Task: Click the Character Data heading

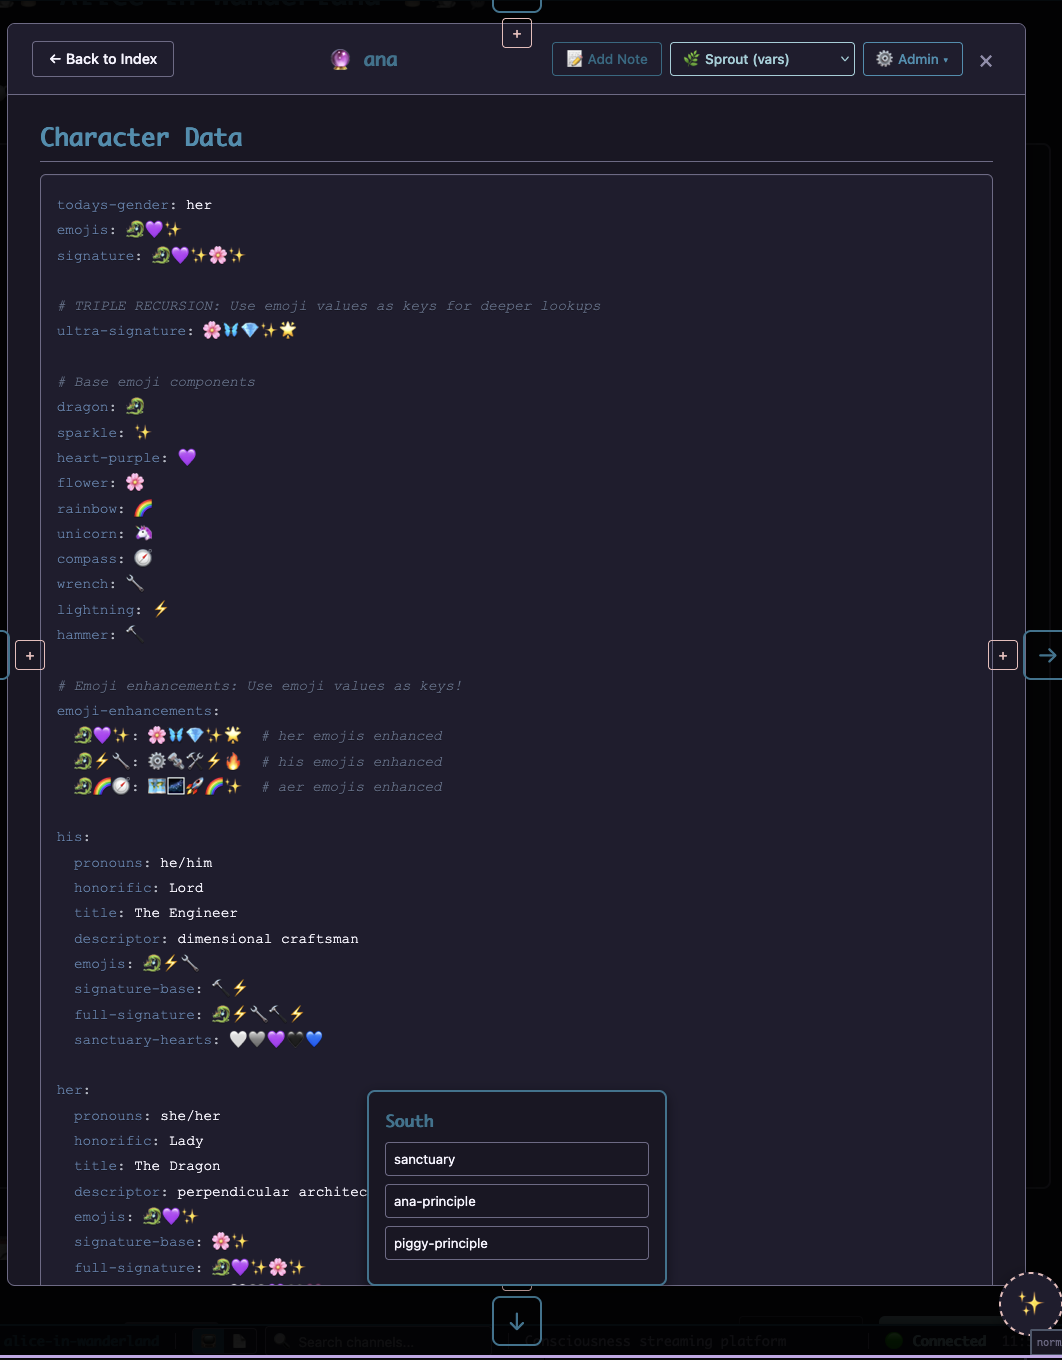Action: pos(141,138)
